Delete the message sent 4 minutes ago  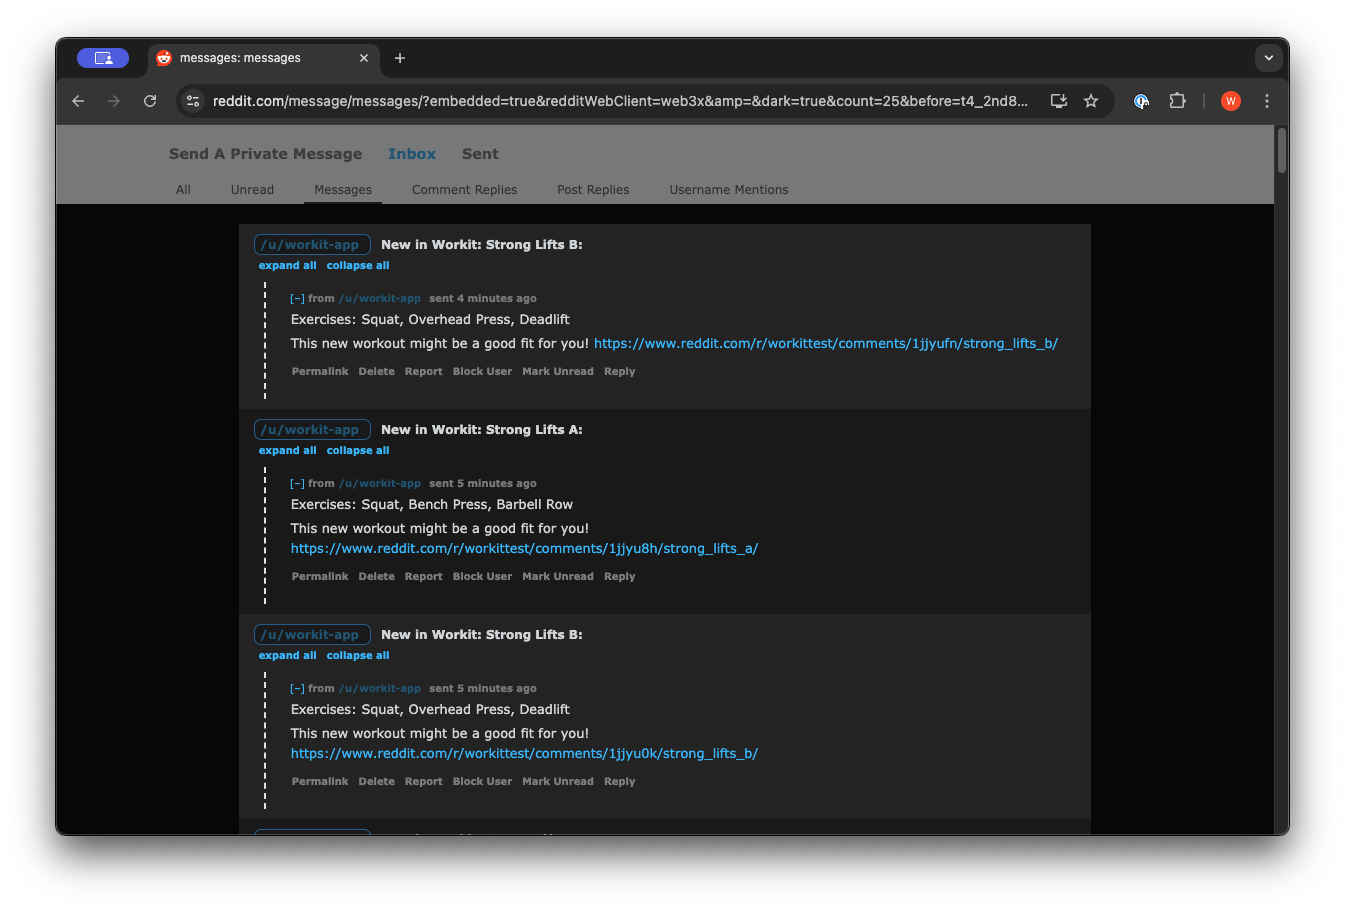coord(377,372)
